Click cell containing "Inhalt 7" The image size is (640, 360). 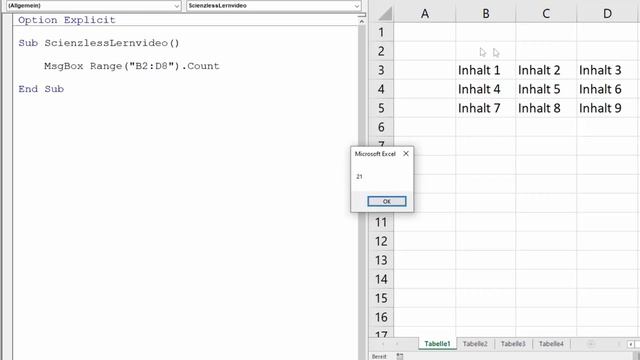click(x=486, y=108)
